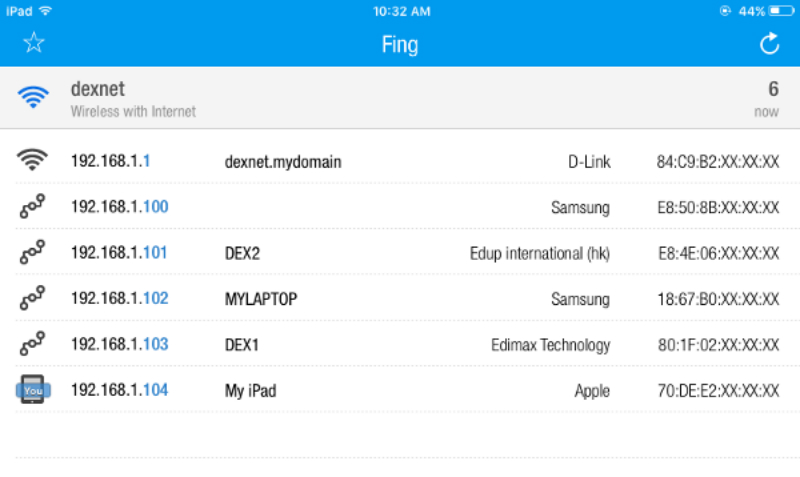
Task: Select the dexnet network header
Action: pyautogui.click(x=133, y=97)
